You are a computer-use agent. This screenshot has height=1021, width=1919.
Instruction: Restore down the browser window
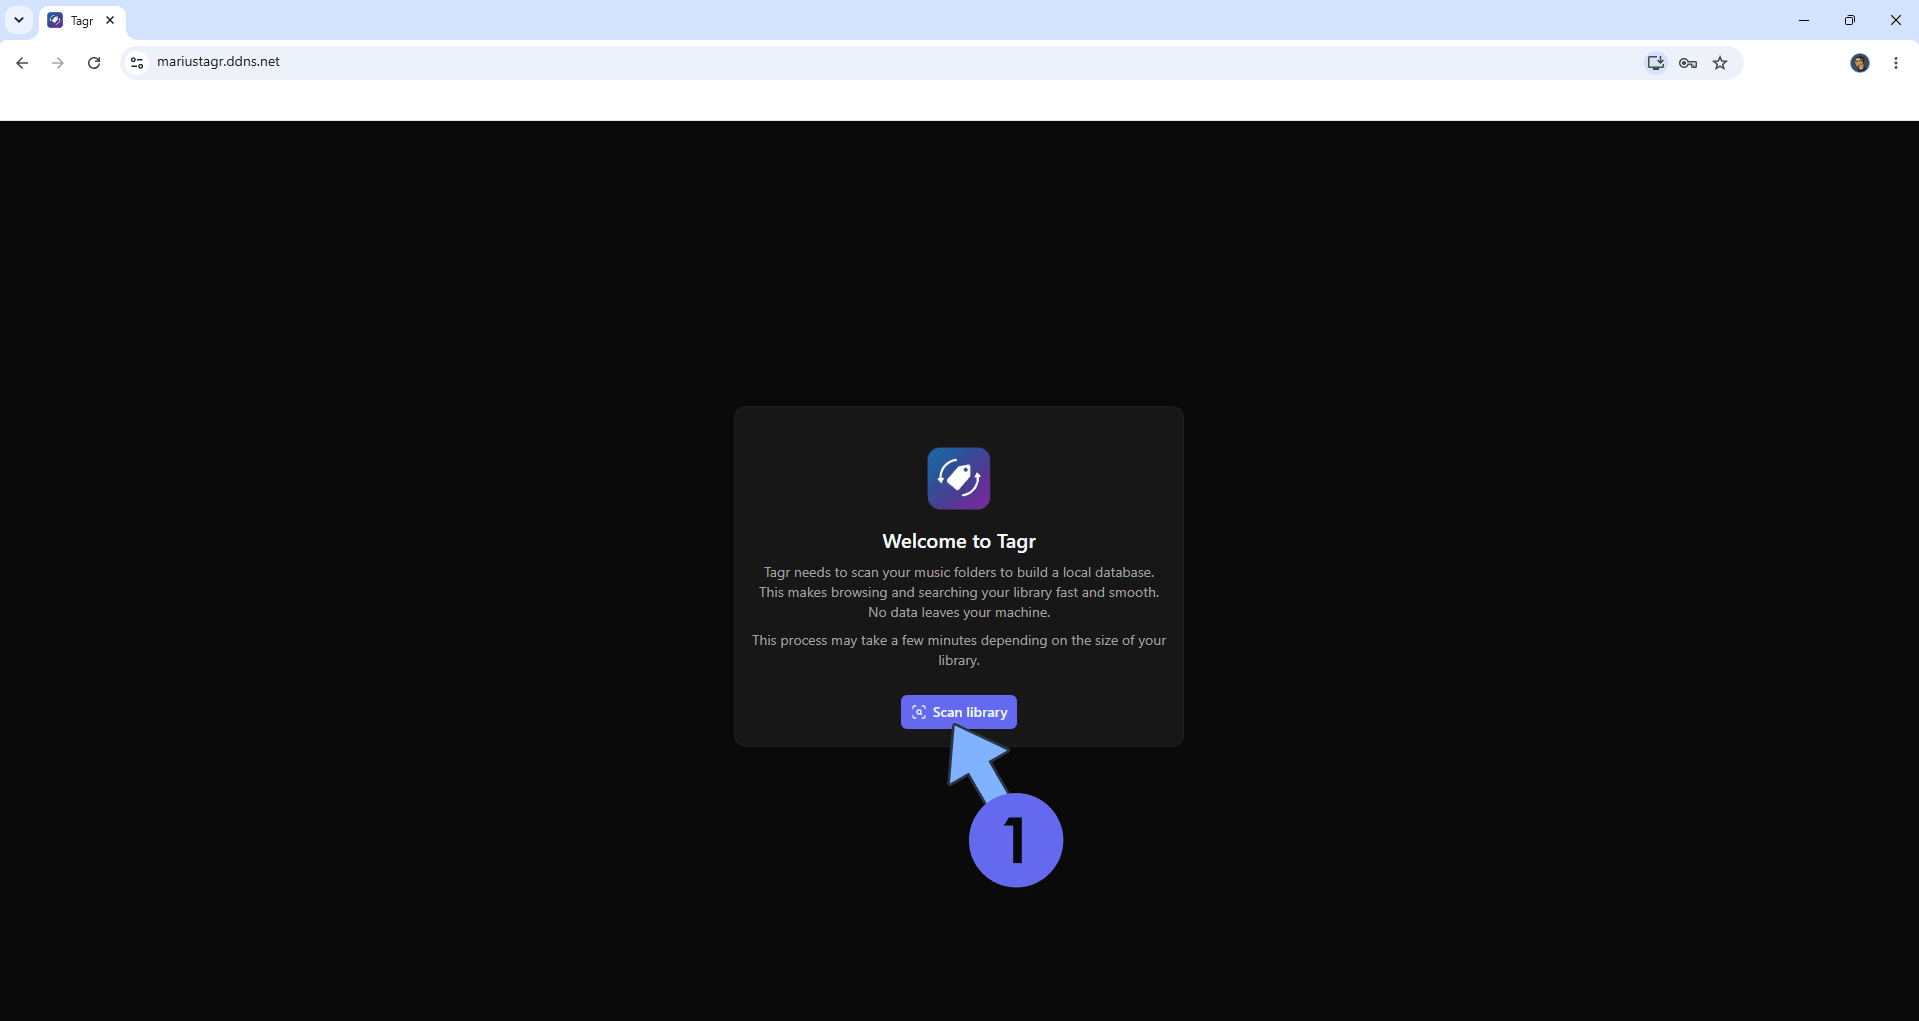point(1850,20)
